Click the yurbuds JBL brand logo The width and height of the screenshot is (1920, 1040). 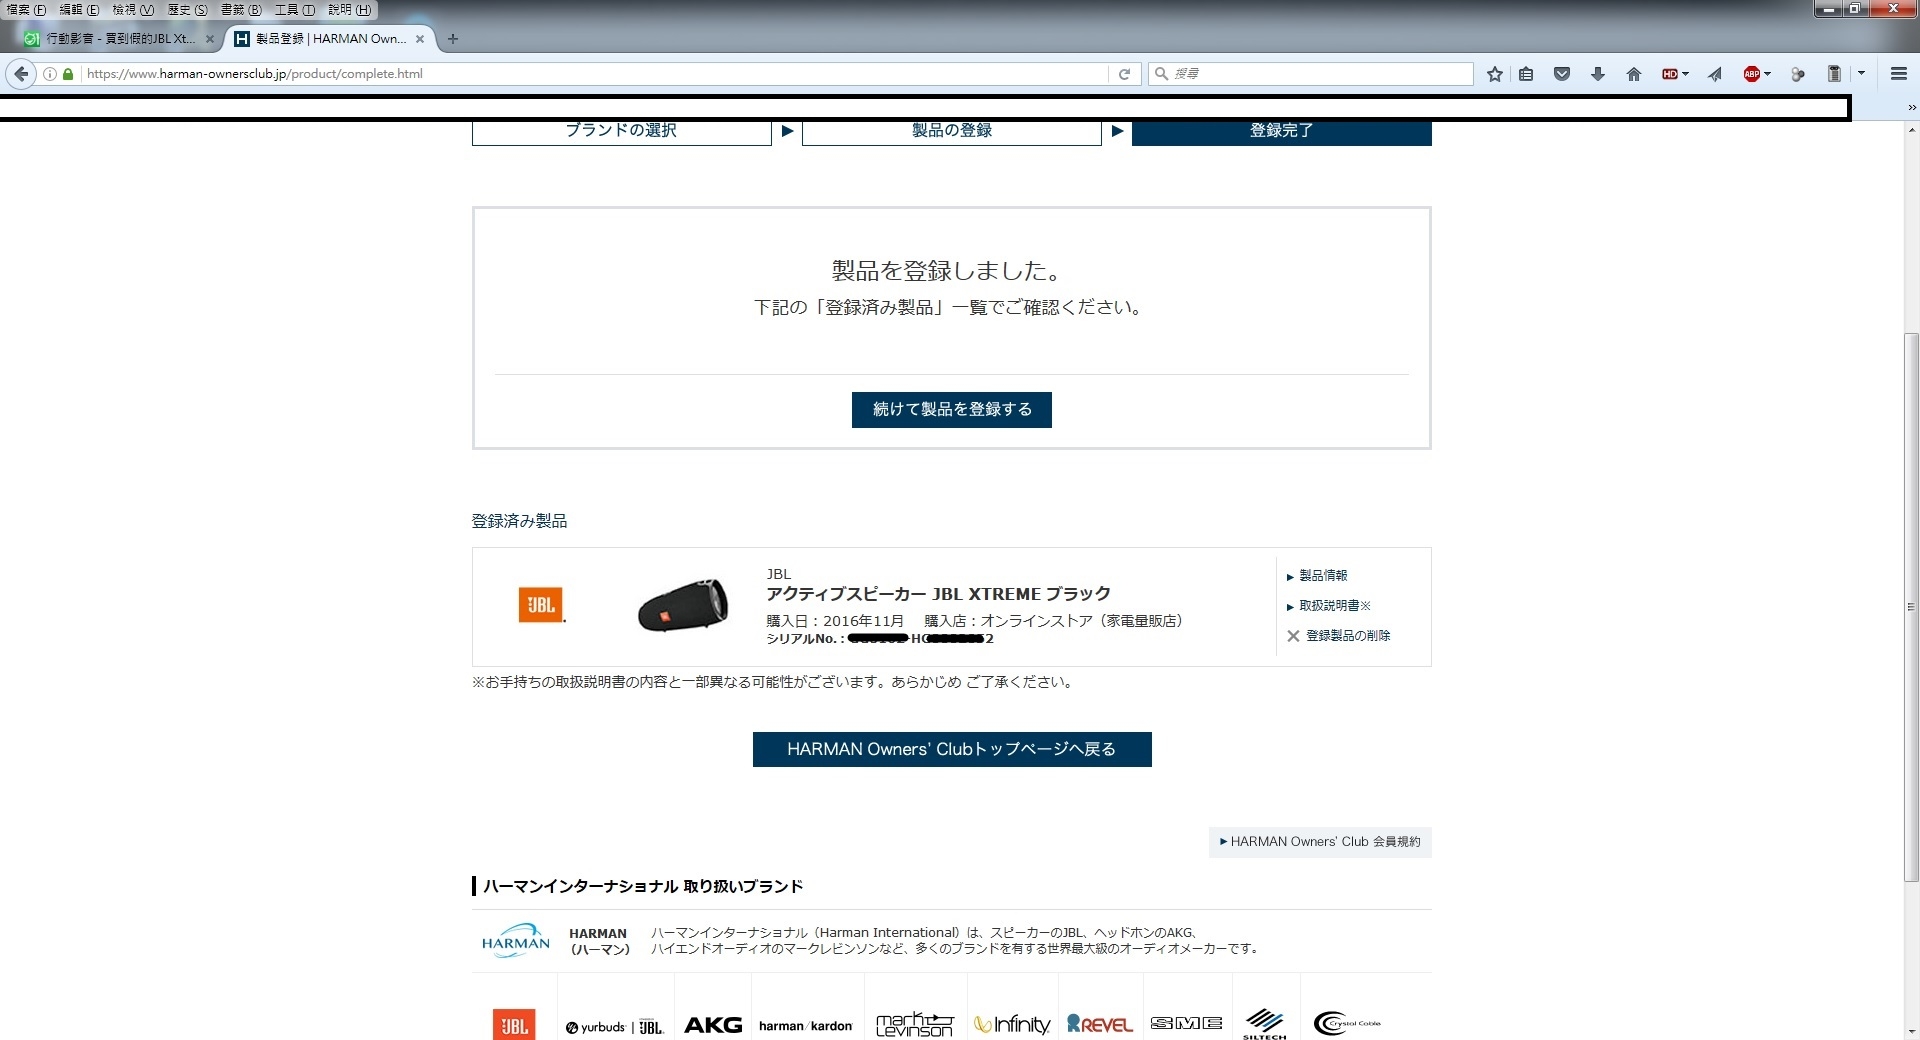[x=614, y=1027]
